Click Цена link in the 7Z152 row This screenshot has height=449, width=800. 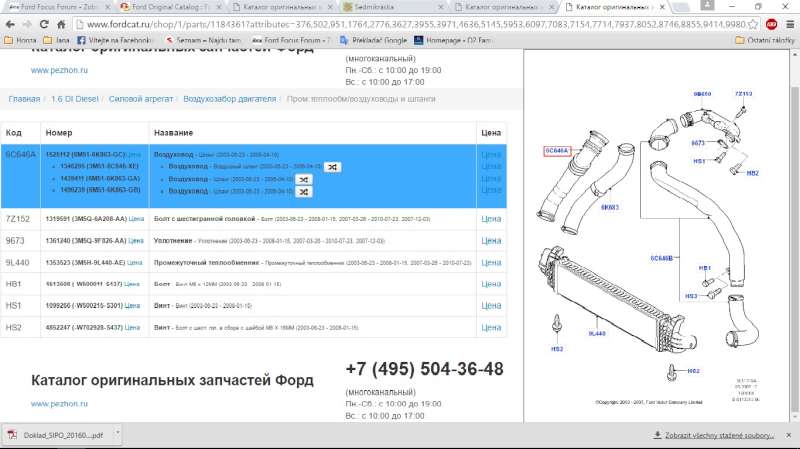491,218
